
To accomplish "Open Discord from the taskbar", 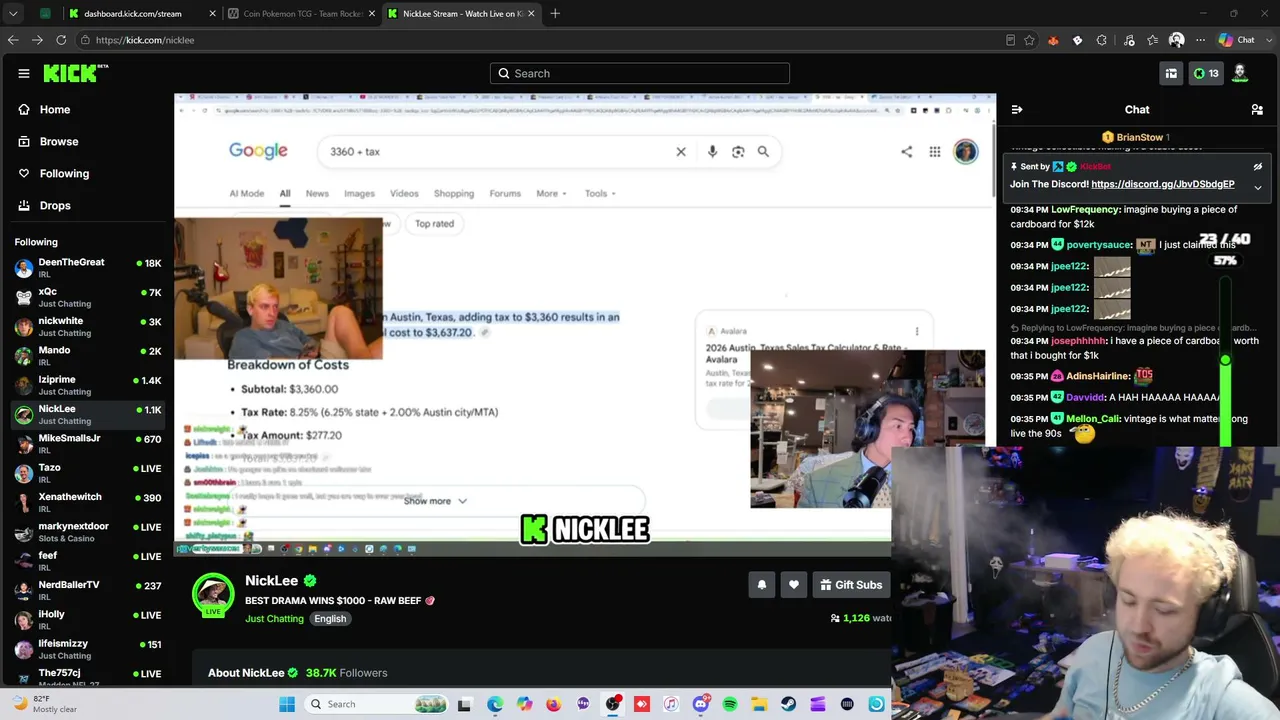I will point(701,704).
